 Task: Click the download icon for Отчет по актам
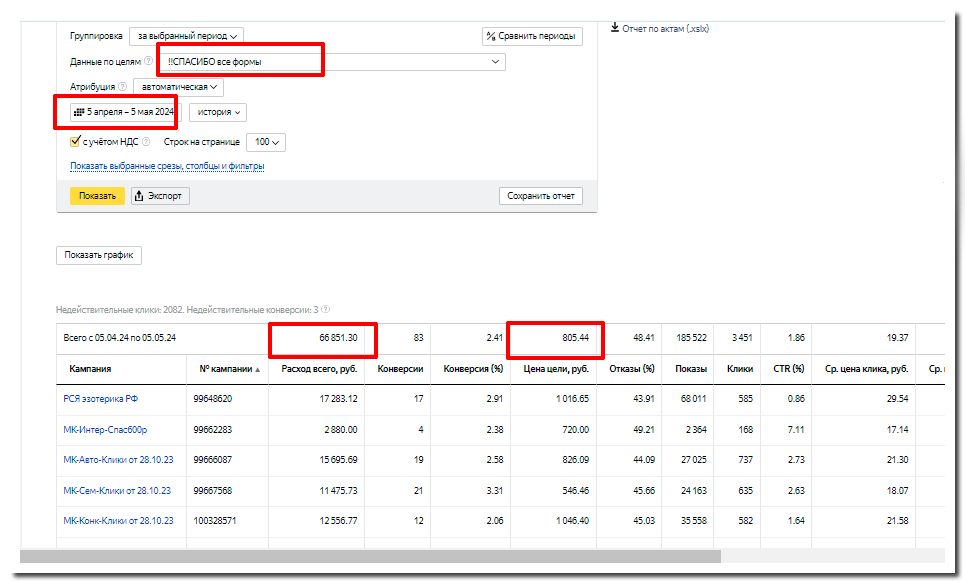pos(614,28)
